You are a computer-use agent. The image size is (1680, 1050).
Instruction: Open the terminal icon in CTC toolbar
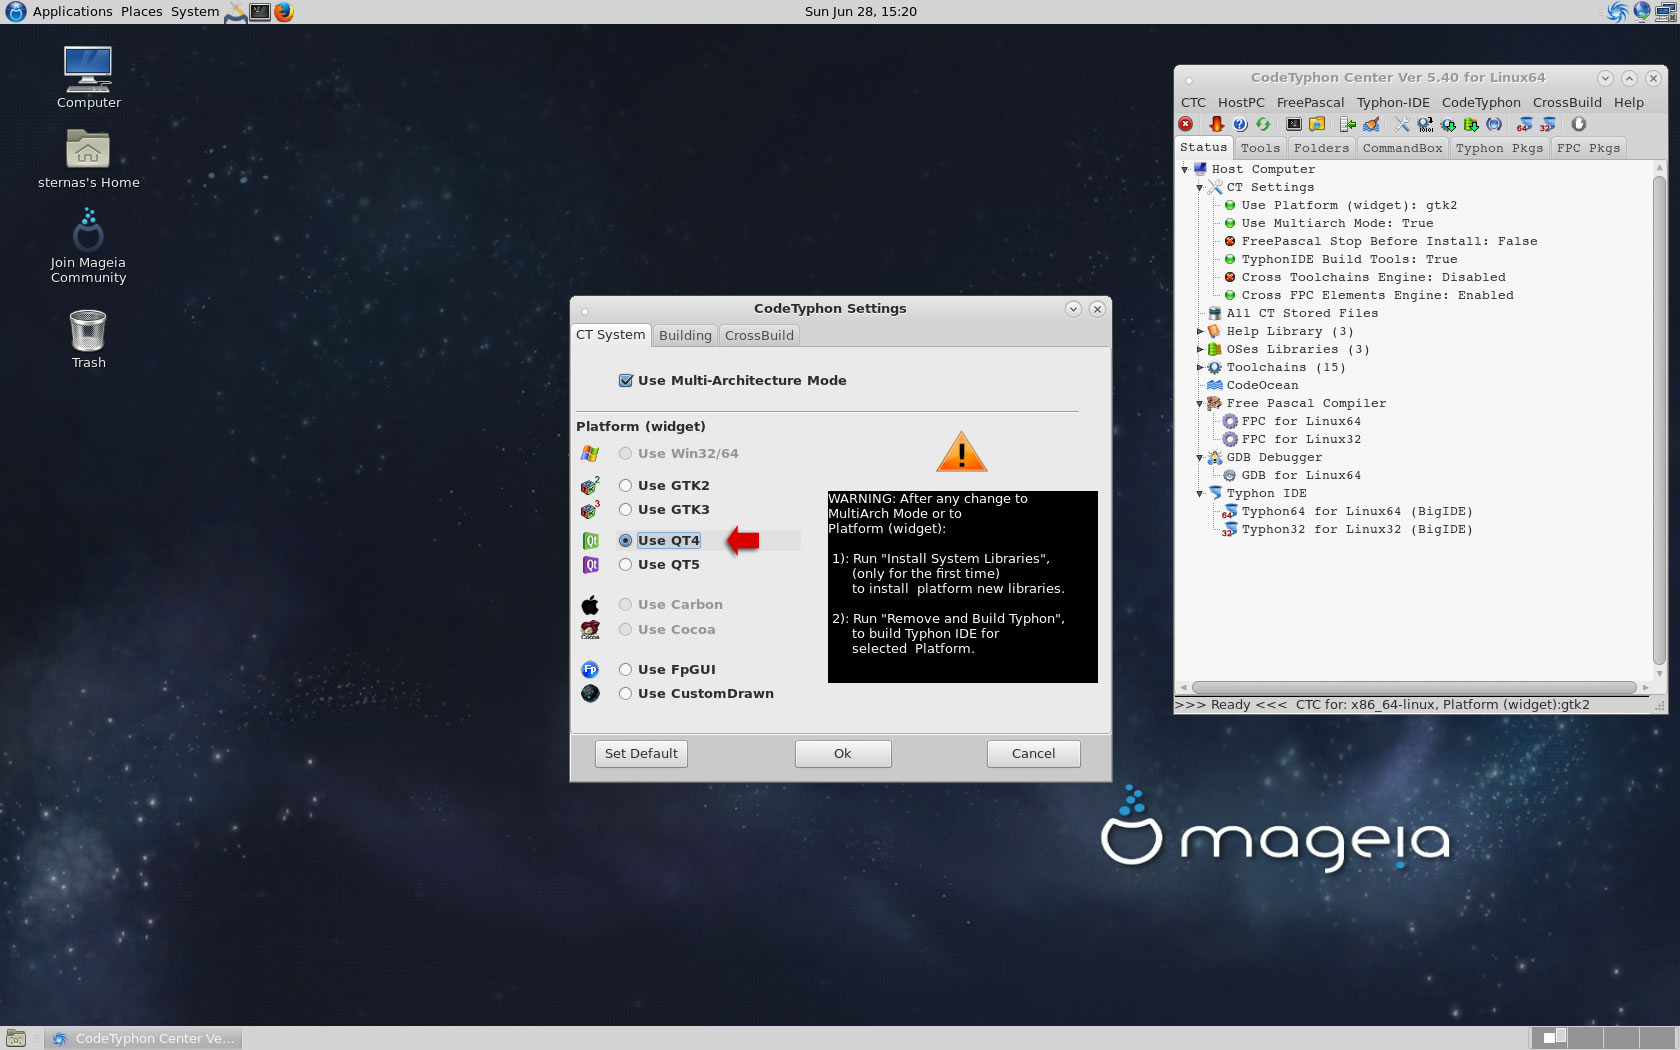click(1293, 124)
